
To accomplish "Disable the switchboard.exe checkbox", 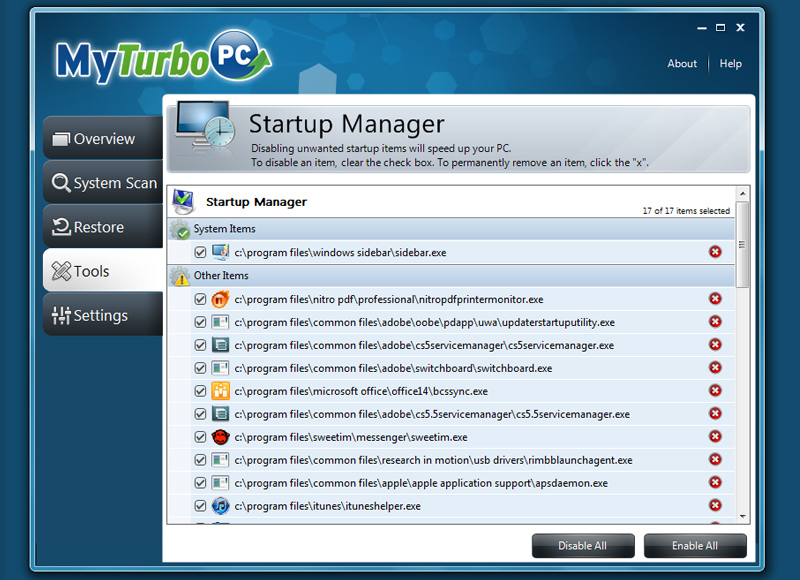I will click(201, 368).
